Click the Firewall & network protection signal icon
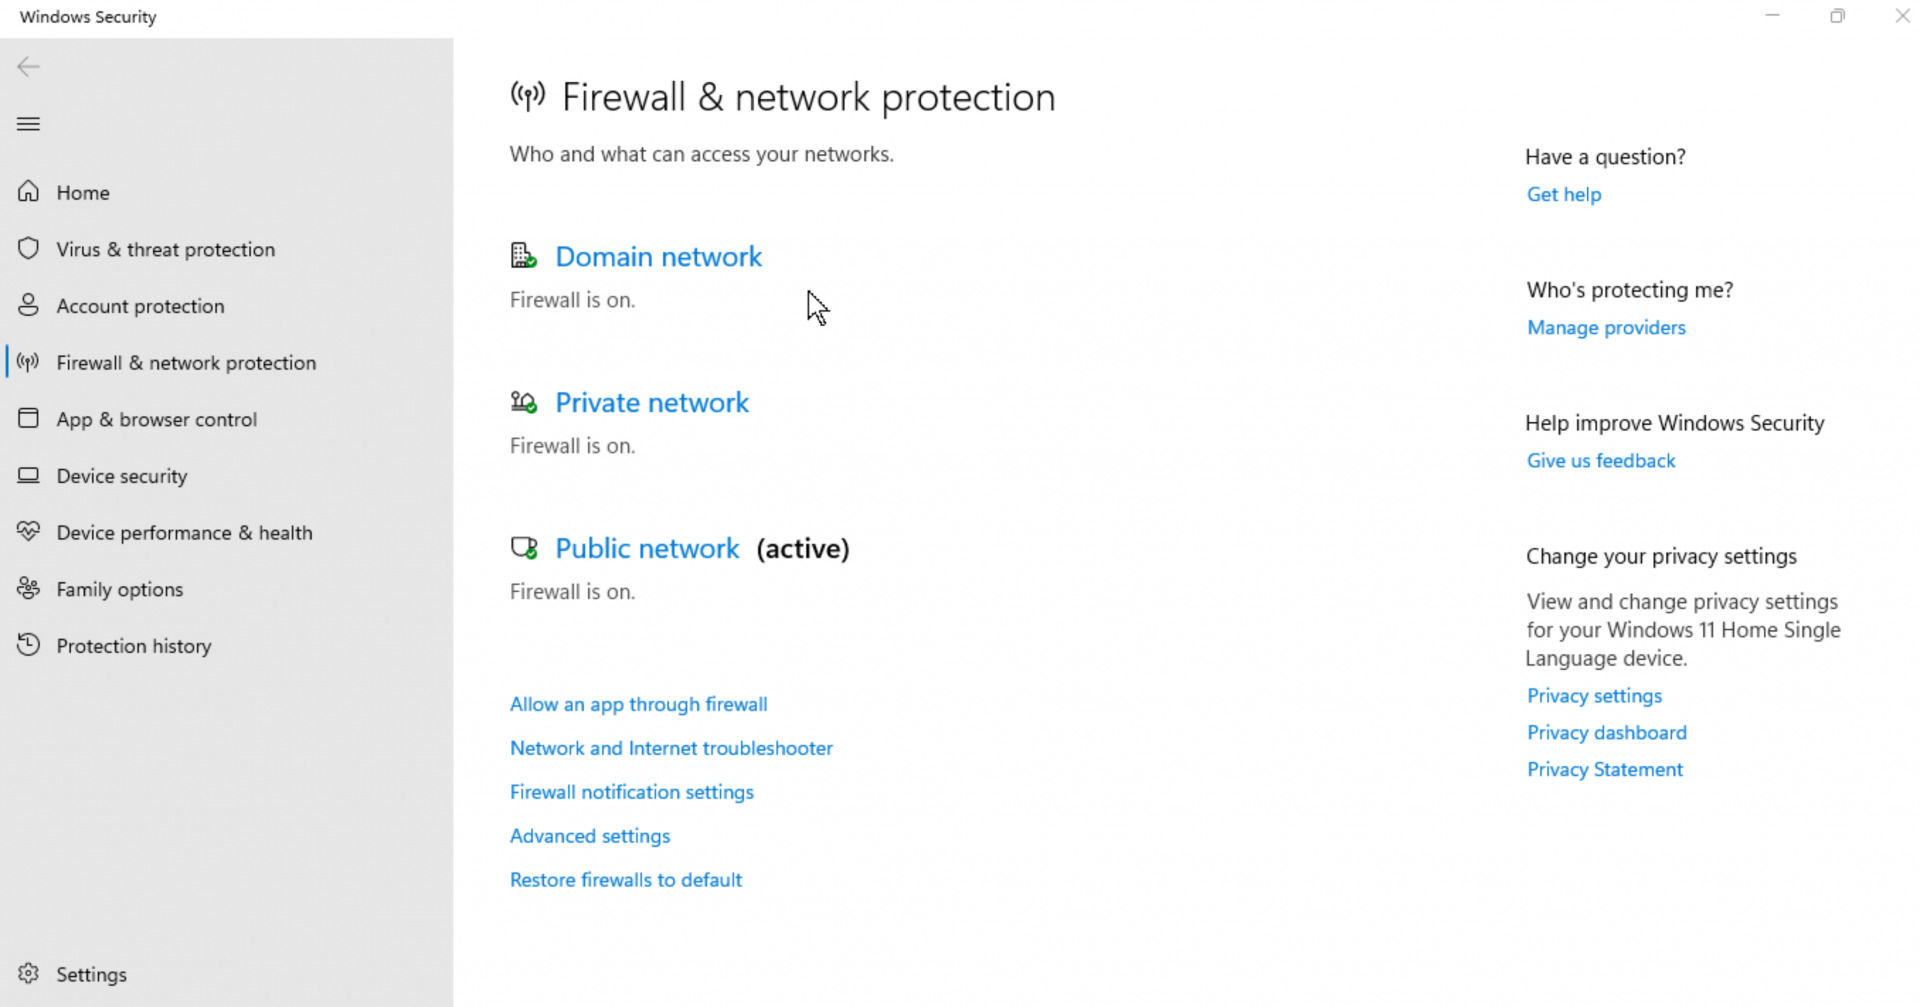1920x1007 pixels. (x=28, y=362)
